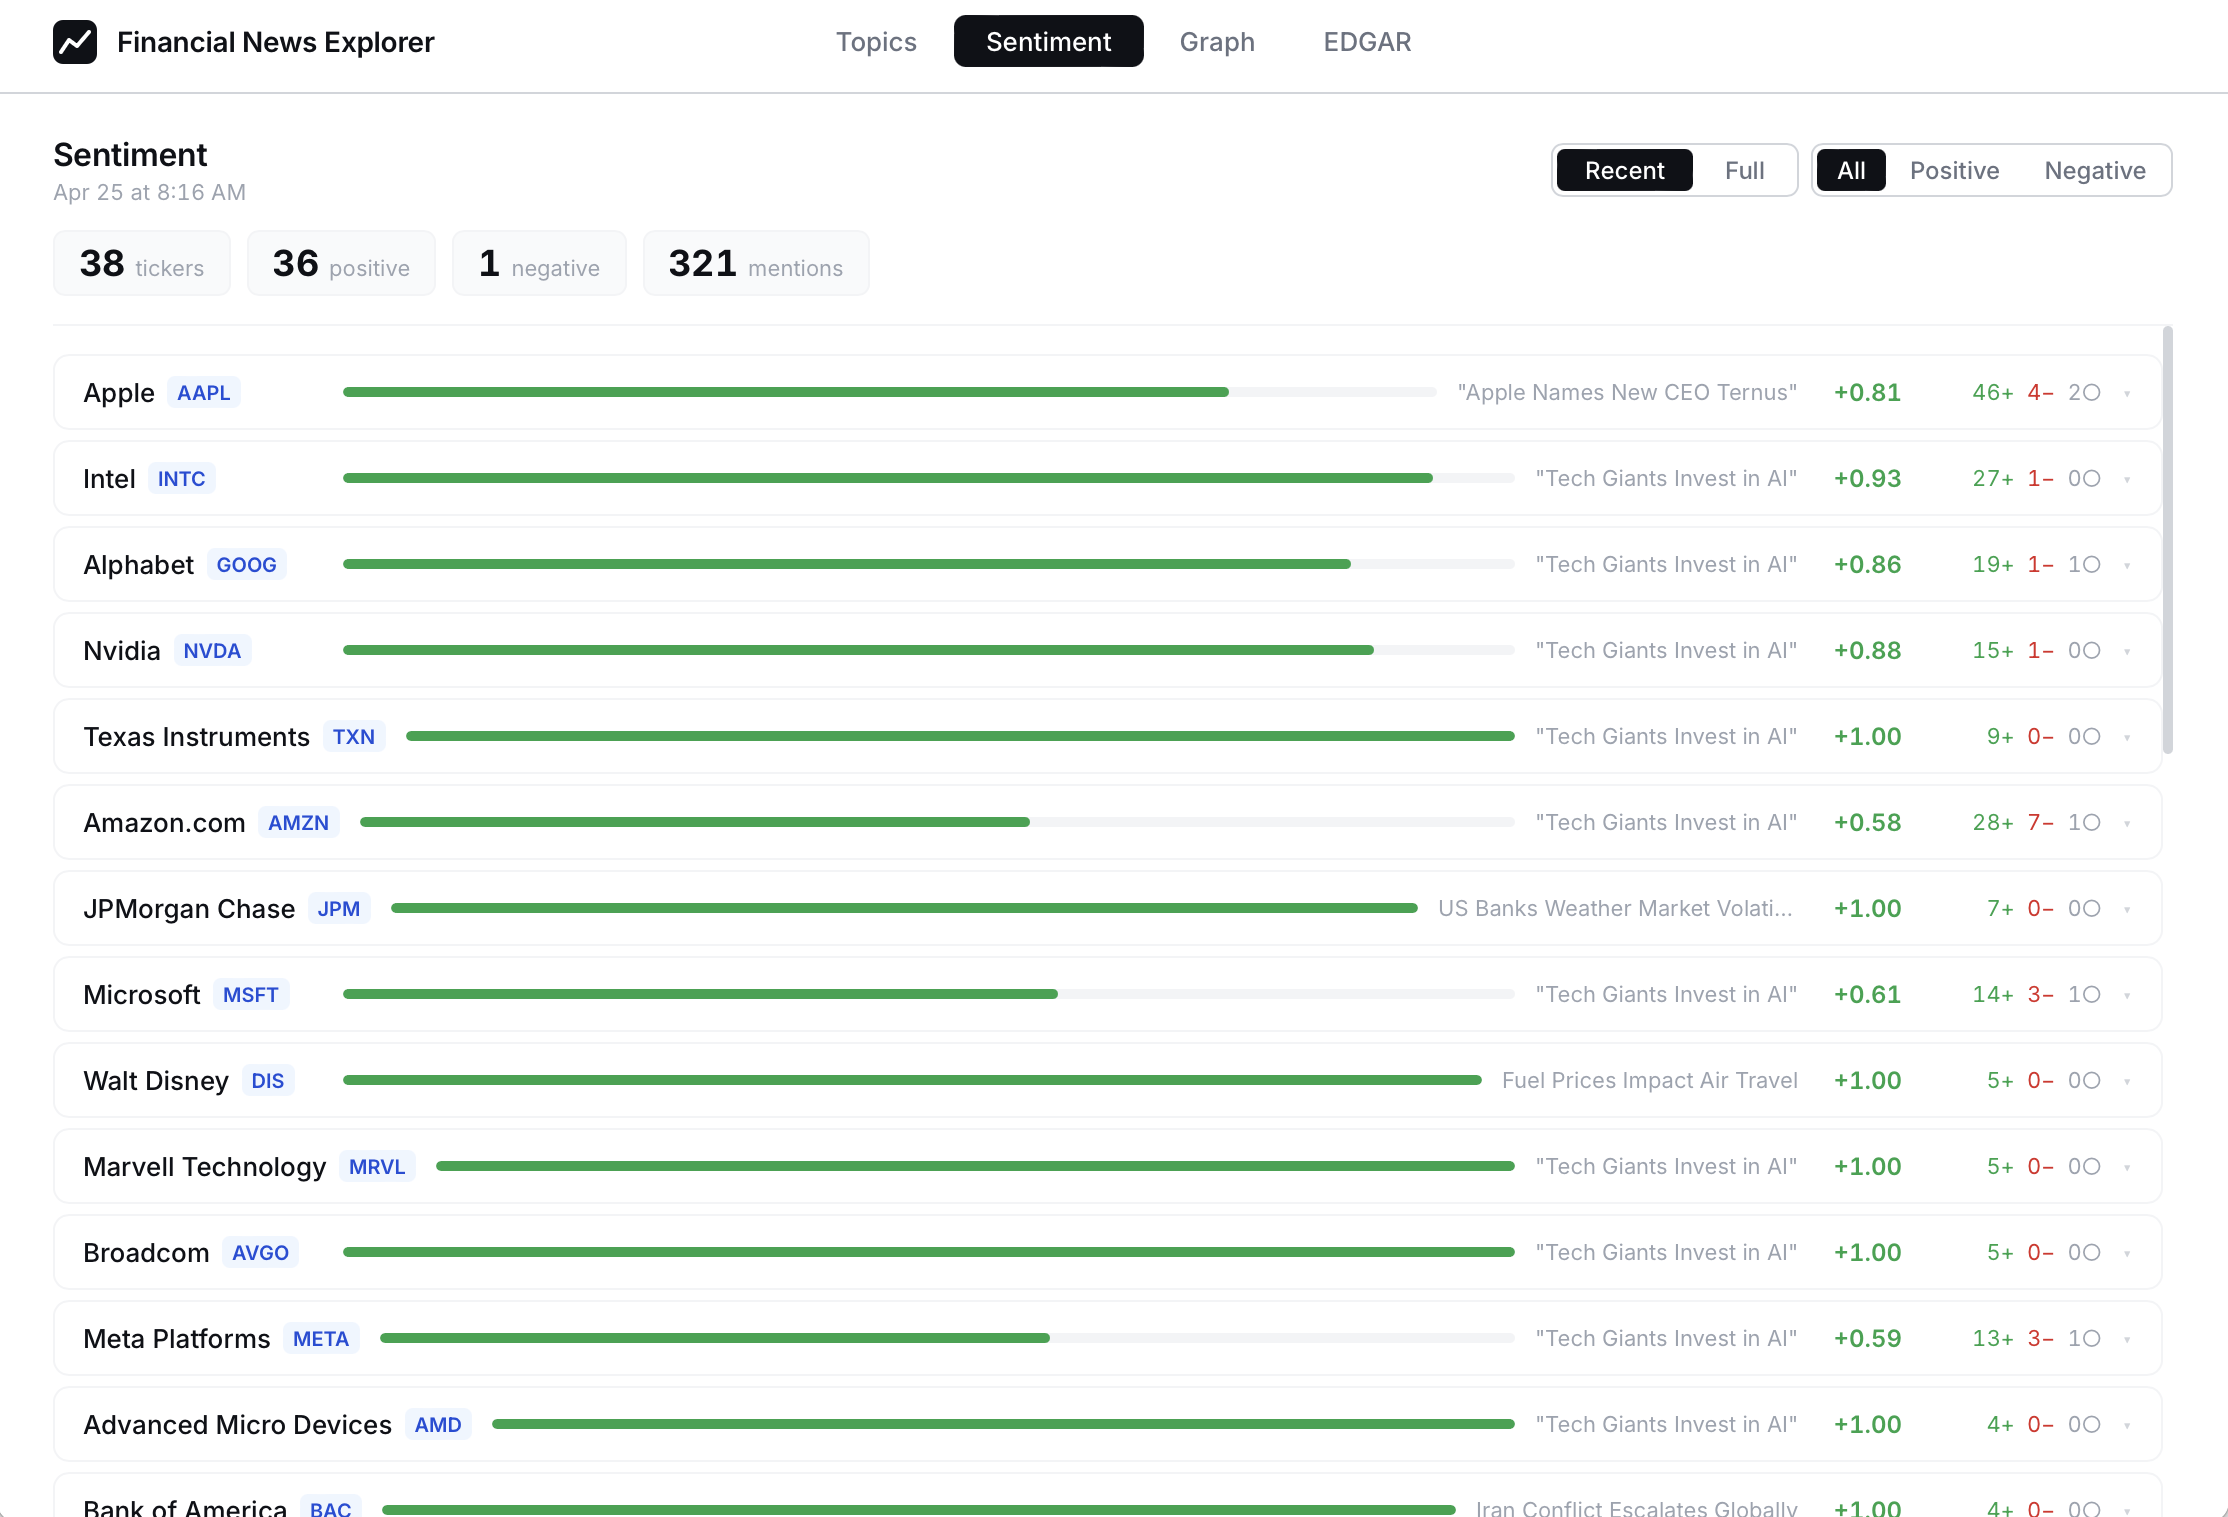
Task: Click the AAPL ticker badge
Action: pos(203,393)
